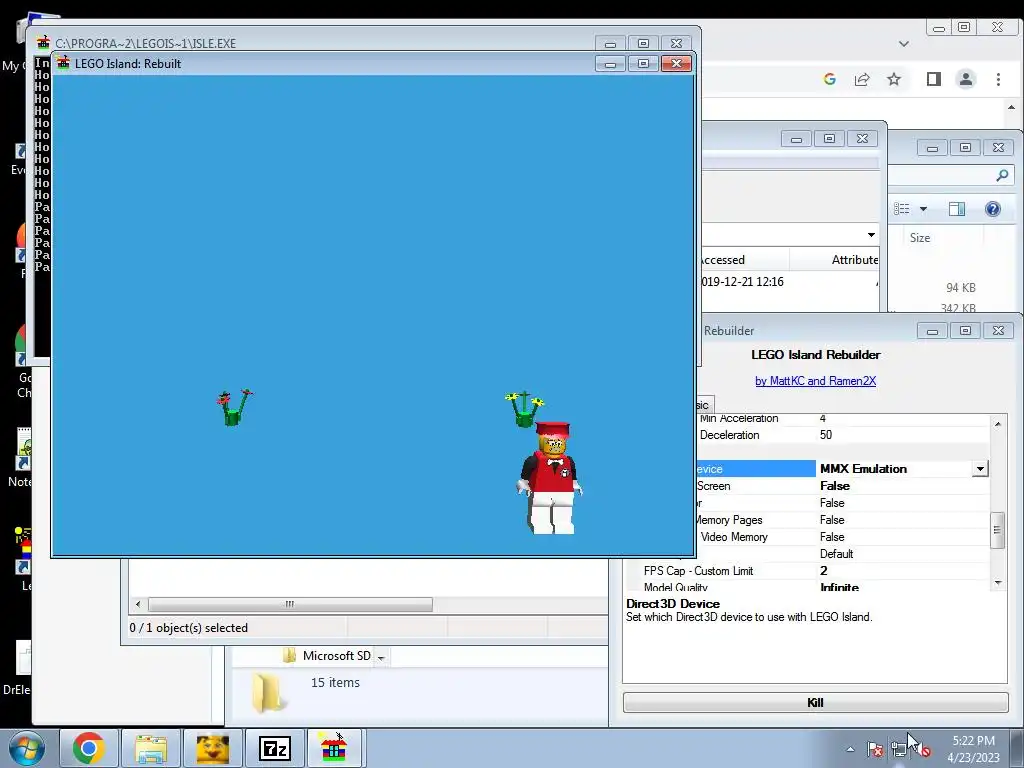Open Windows Explorer from the taskbar

pos(151,748)
